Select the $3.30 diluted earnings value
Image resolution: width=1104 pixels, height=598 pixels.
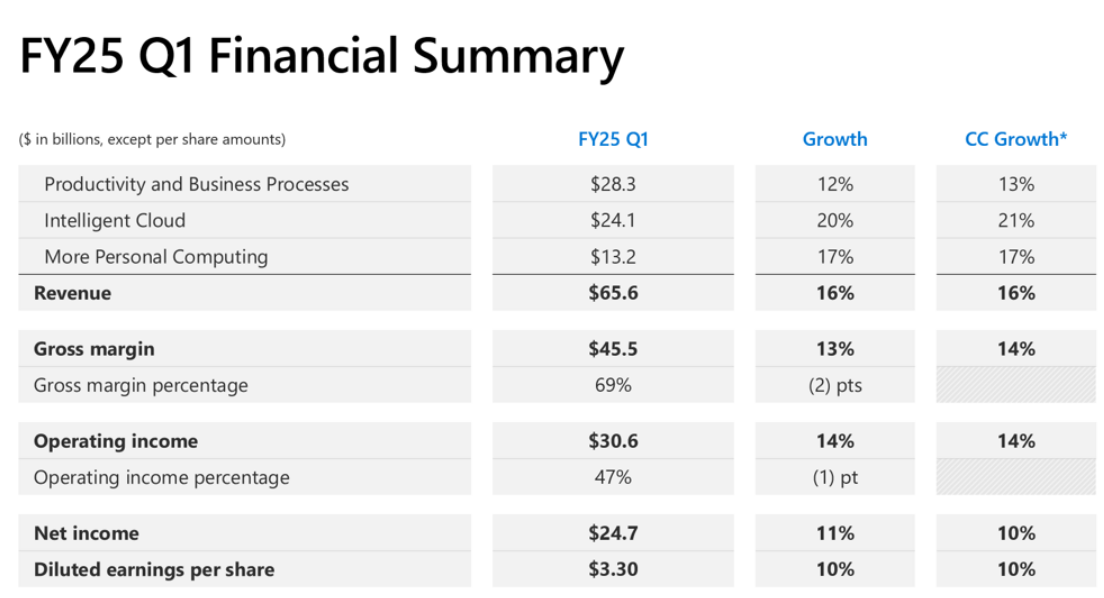tap(613, 569)
